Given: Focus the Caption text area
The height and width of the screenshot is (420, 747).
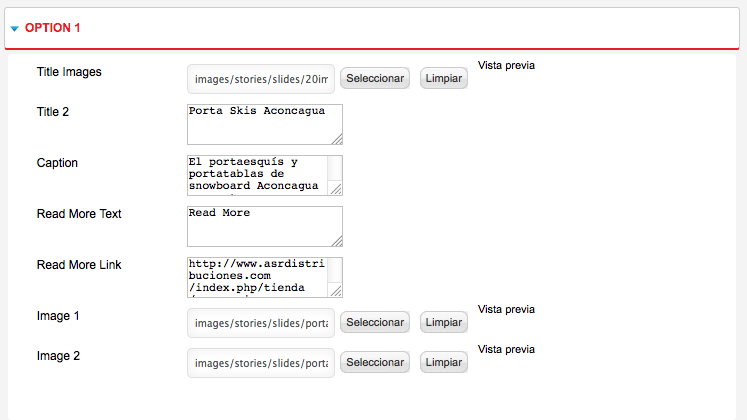Looking at the screenshot, I should tap(257, 175).
